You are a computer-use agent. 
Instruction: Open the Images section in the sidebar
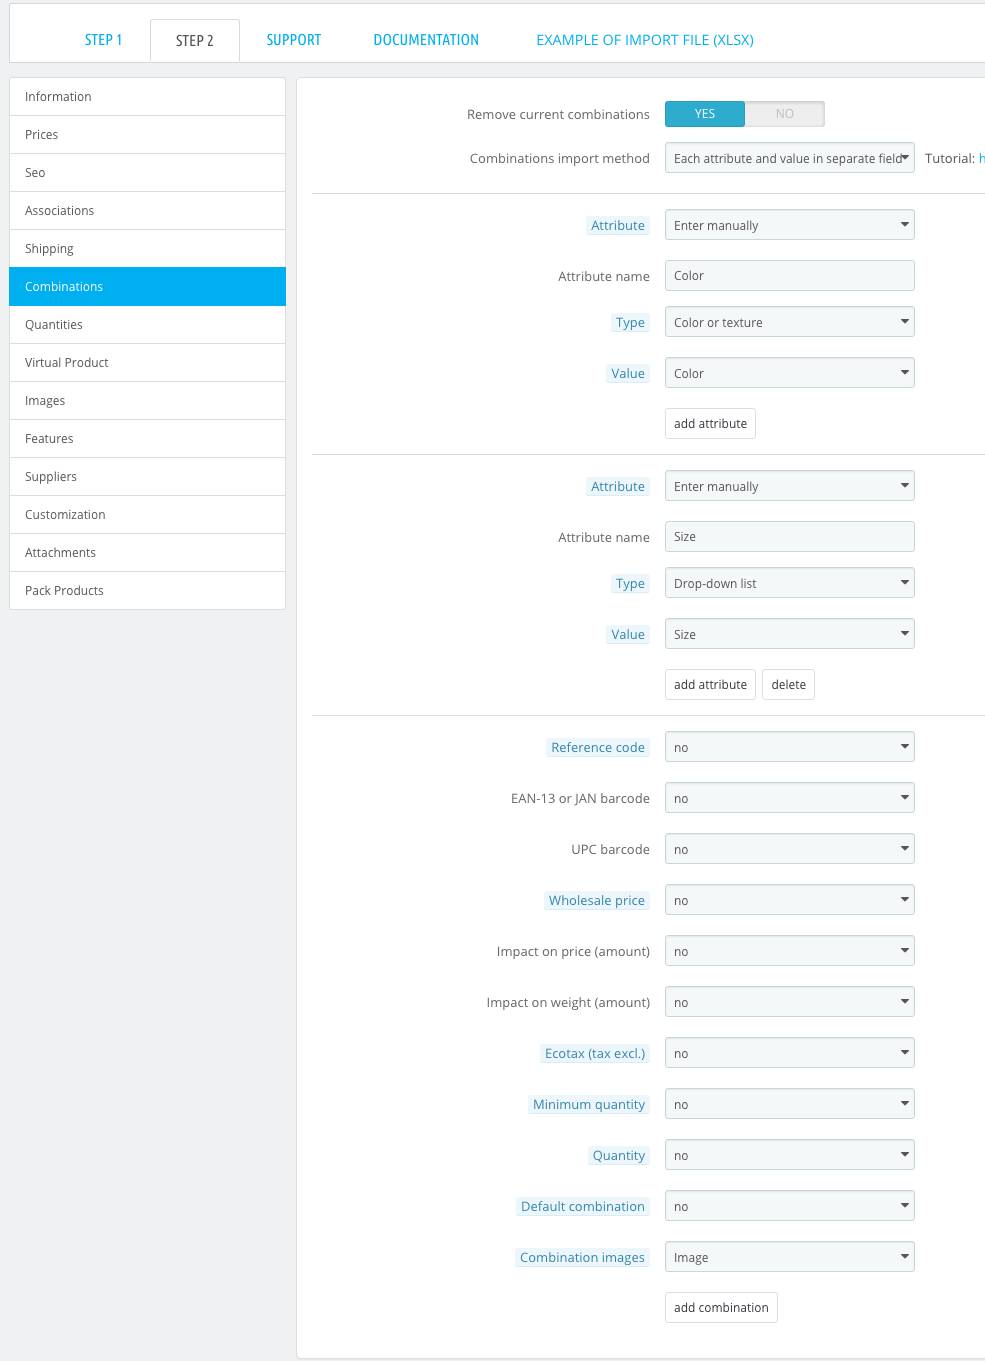click(148, 401)
